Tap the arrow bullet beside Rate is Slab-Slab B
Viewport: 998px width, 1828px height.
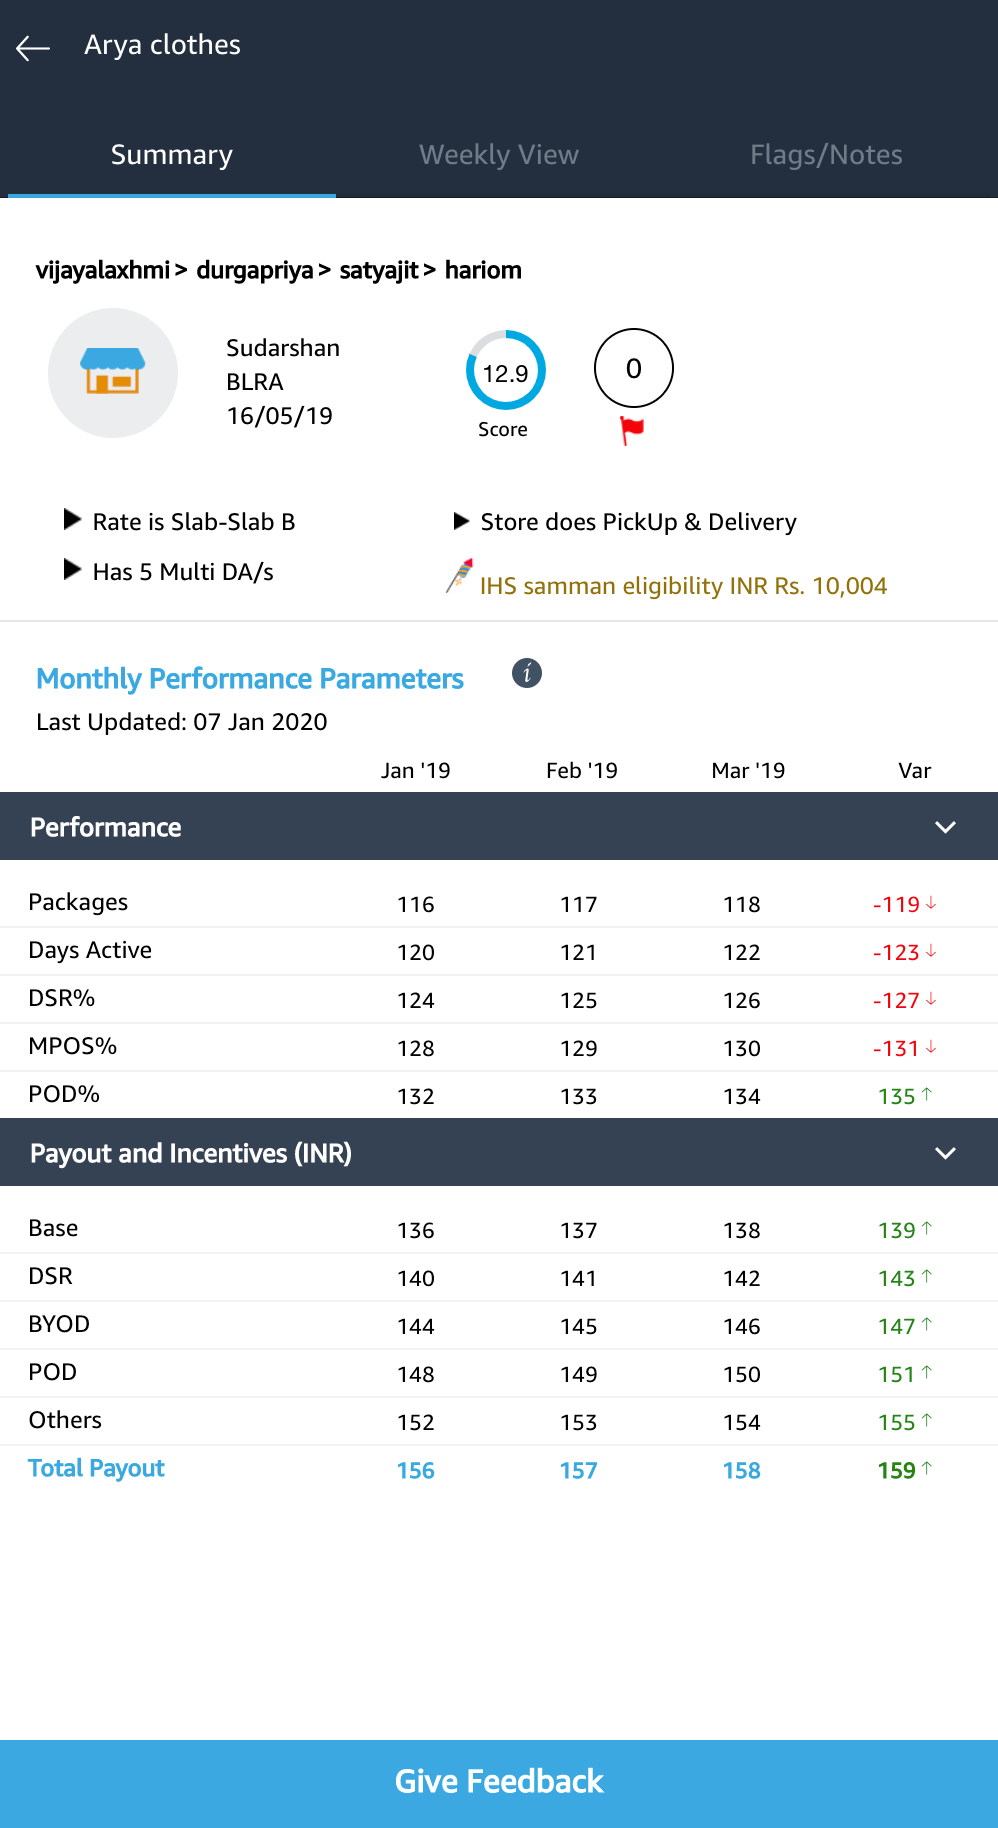(x=72, y=520)
